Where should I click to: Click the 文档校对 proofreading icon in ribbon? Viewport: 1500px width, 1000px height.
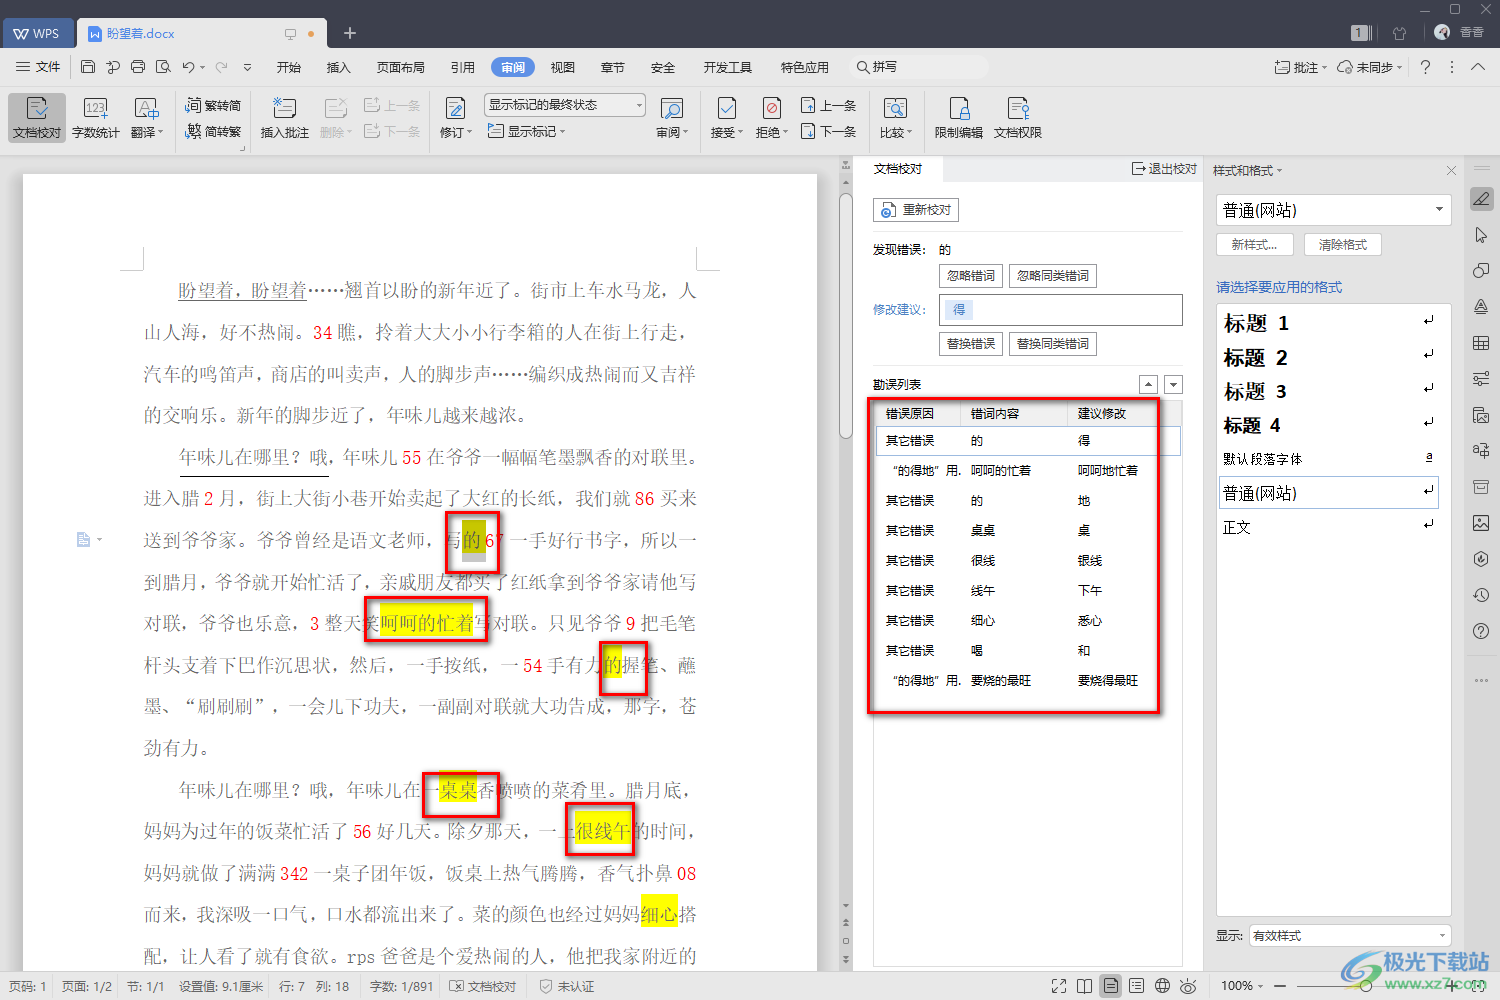pyautogui.click(x=37, y=117)
